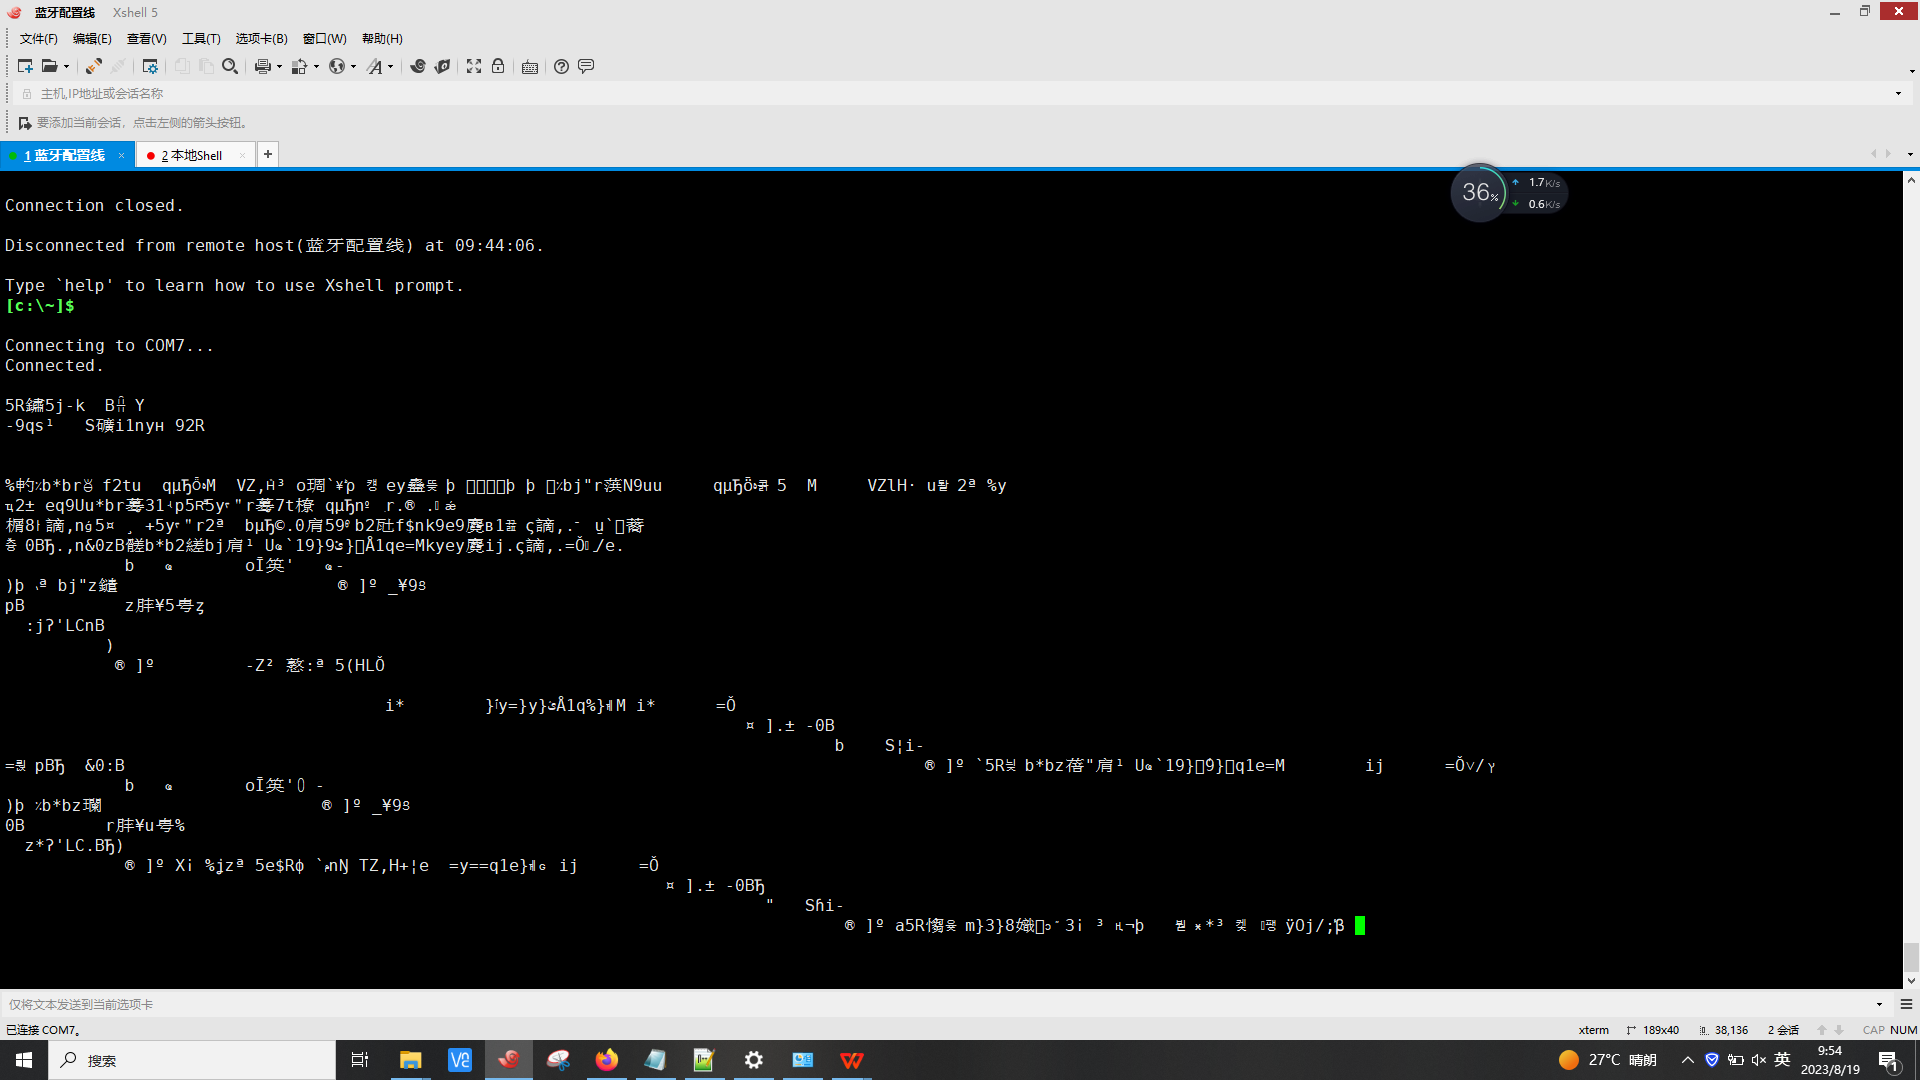Open the help question mark icon

(x=561, y=66)
